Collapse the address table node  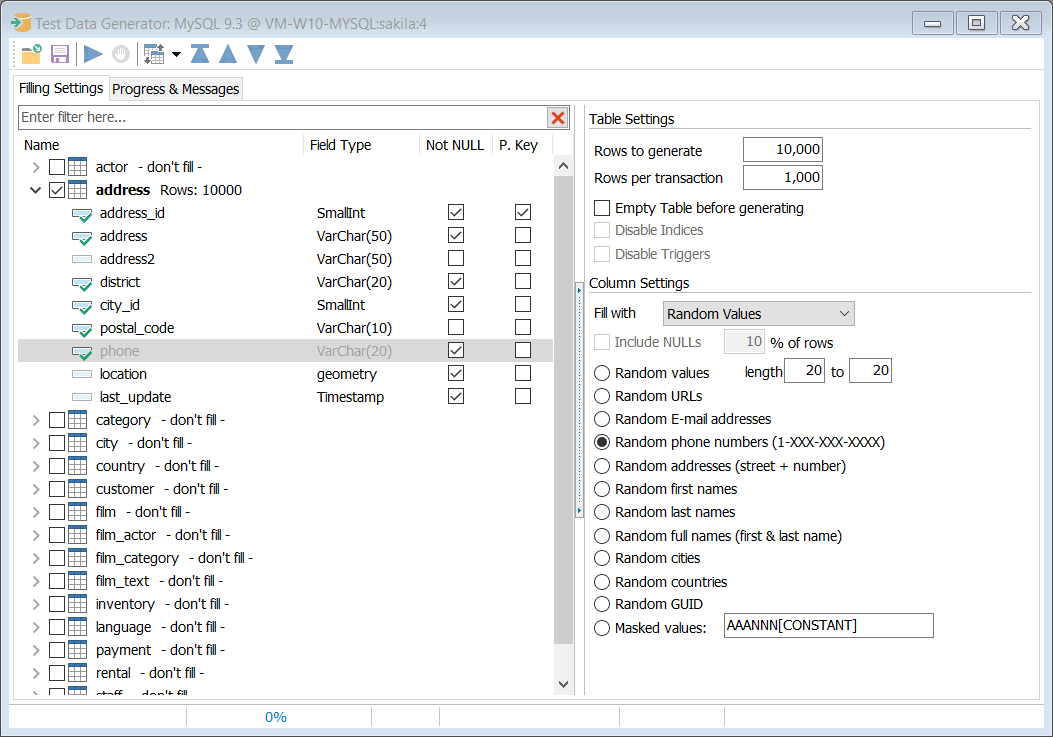pyautogui.click(x=35, y=189)
